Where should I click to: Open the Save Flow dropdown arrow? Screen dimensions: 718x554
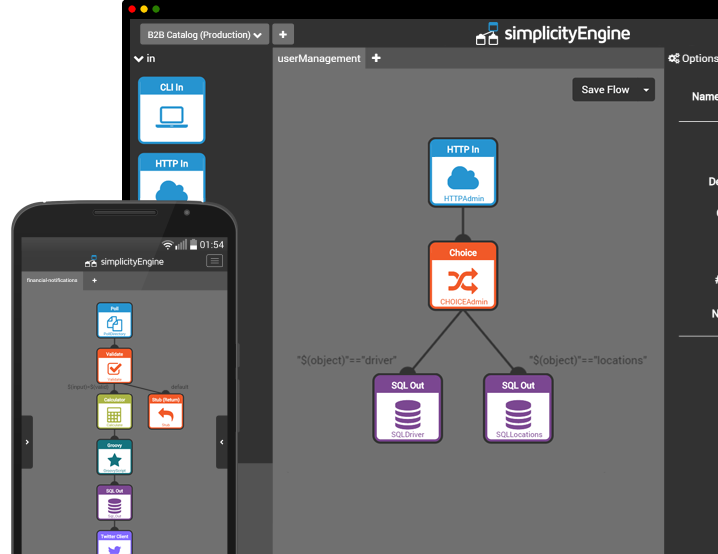[647, 90]
